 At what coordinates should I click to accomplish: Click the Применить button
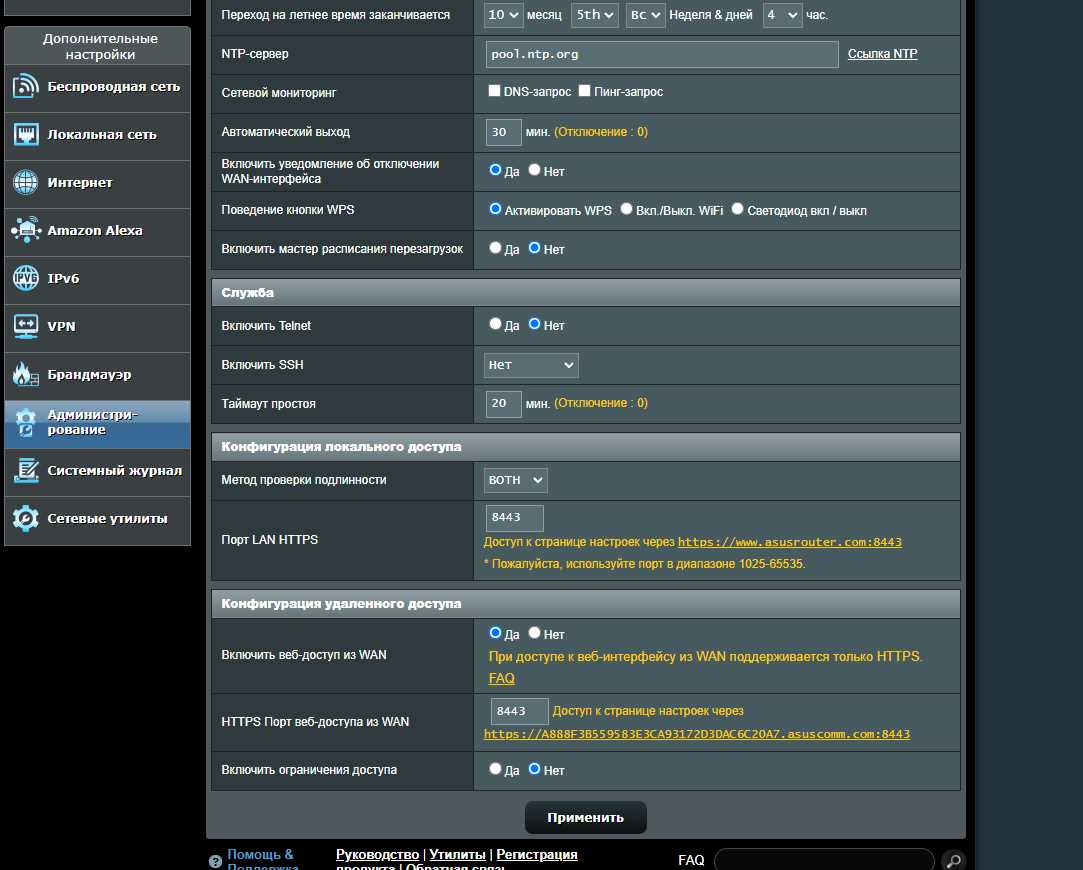(x=586, y=818)
